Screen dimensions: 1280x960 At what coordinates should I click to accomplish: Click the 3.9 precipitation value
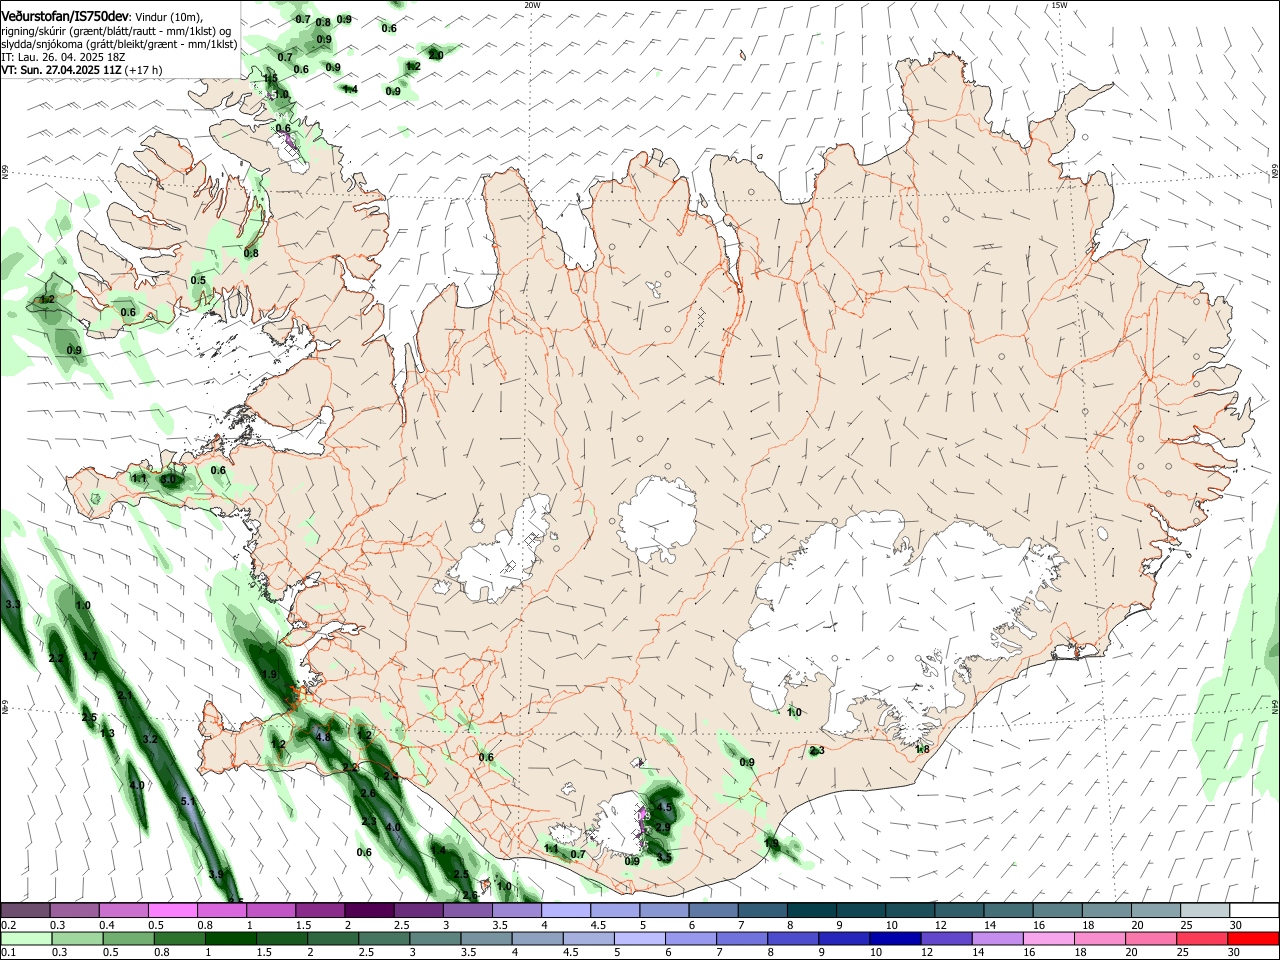tap(216, 874)
